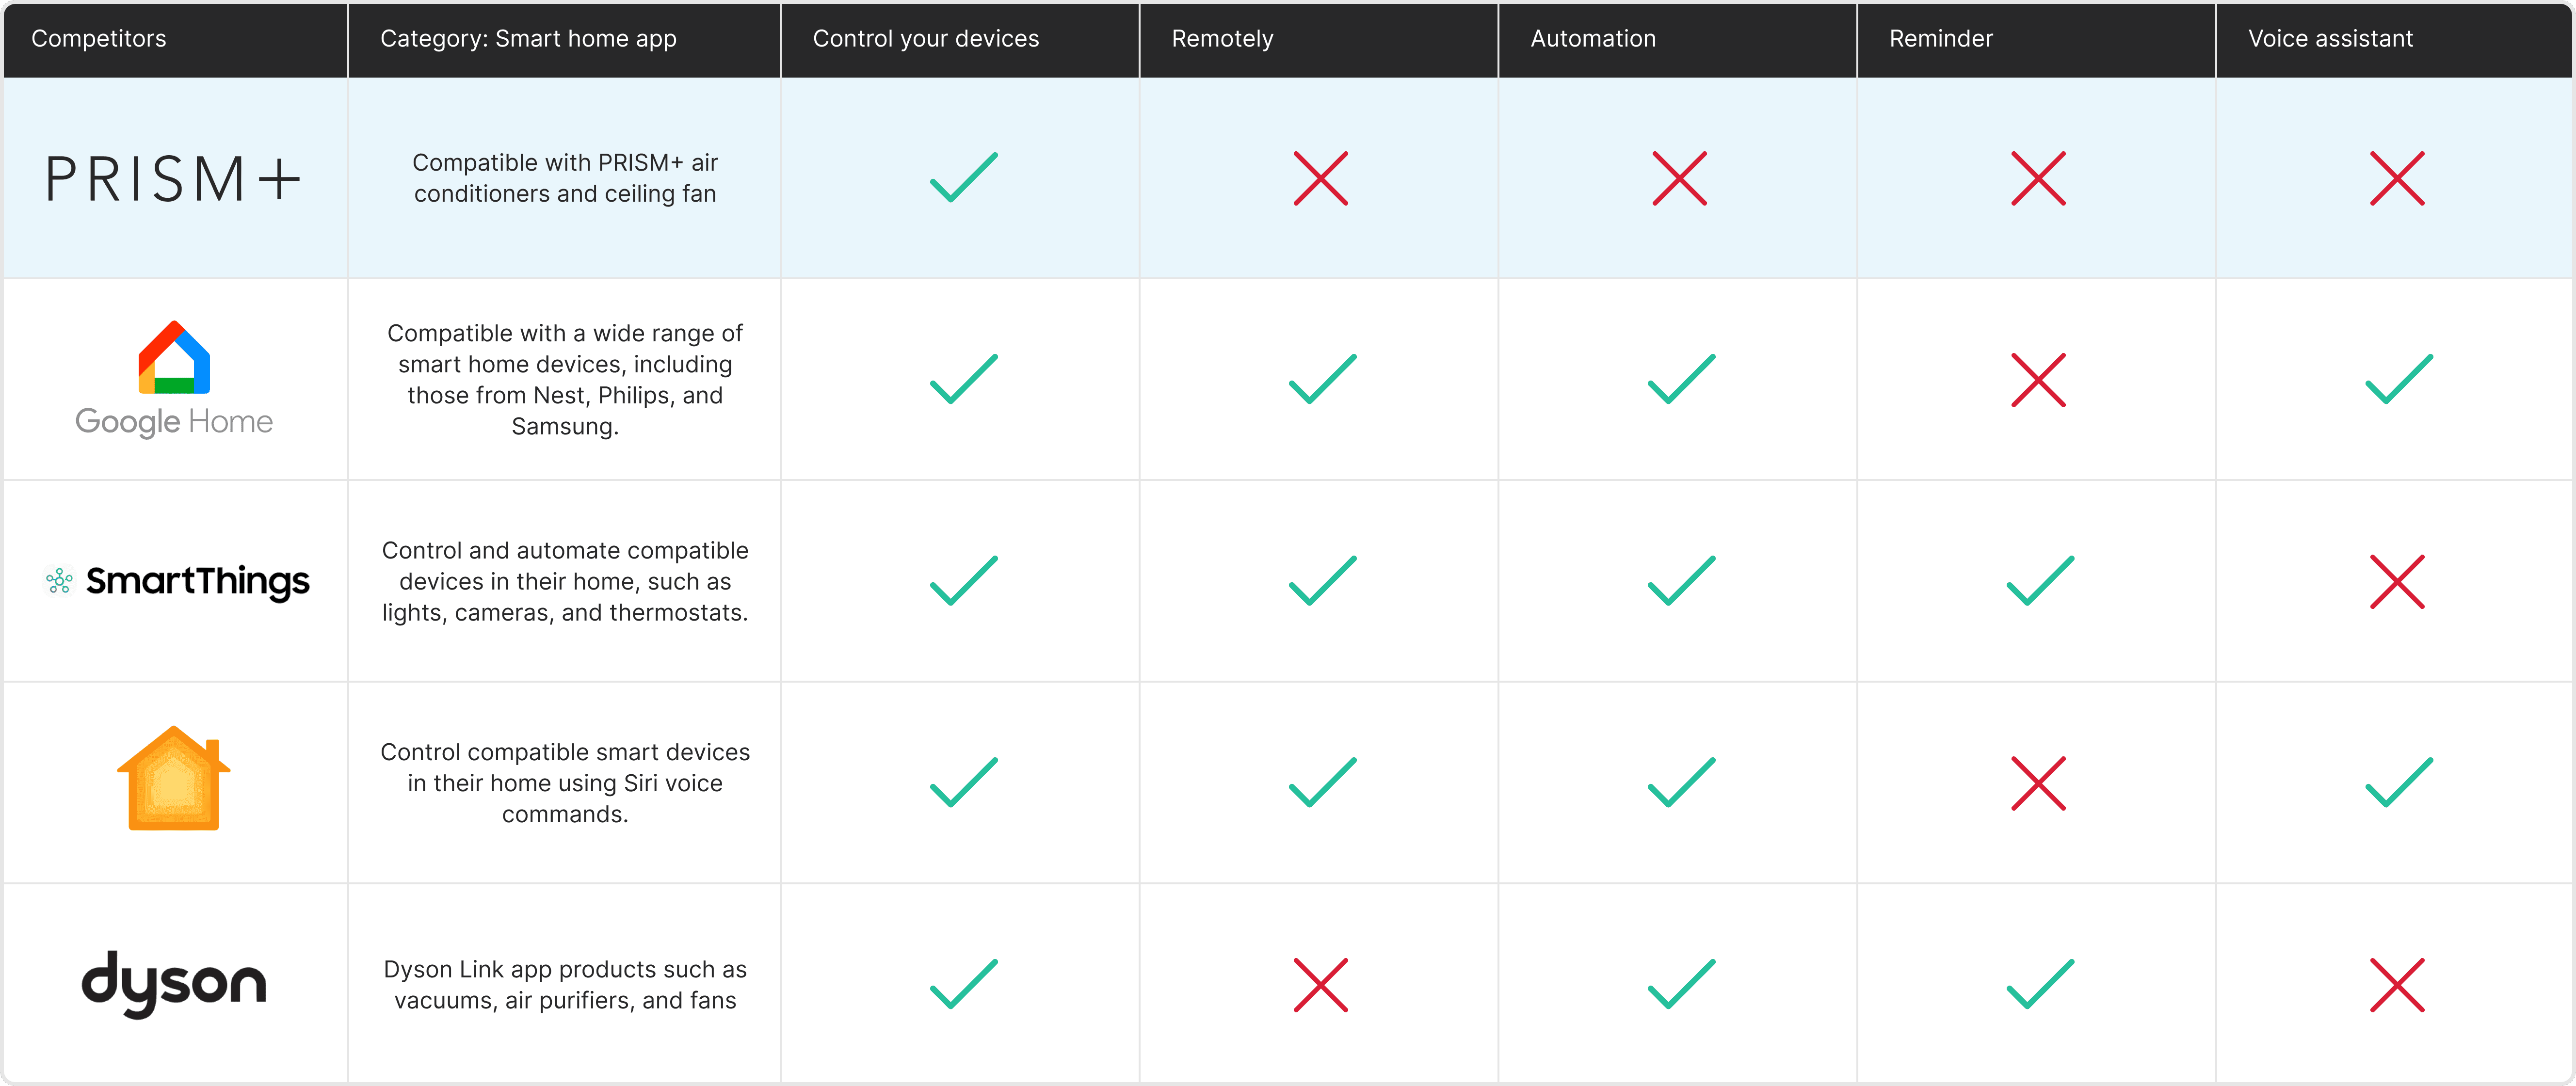Image resolution: width=2576 pixels, height=1086 pixels.
Task: Click Google Home Control your devices checkmark
Action: pos(964,379)
